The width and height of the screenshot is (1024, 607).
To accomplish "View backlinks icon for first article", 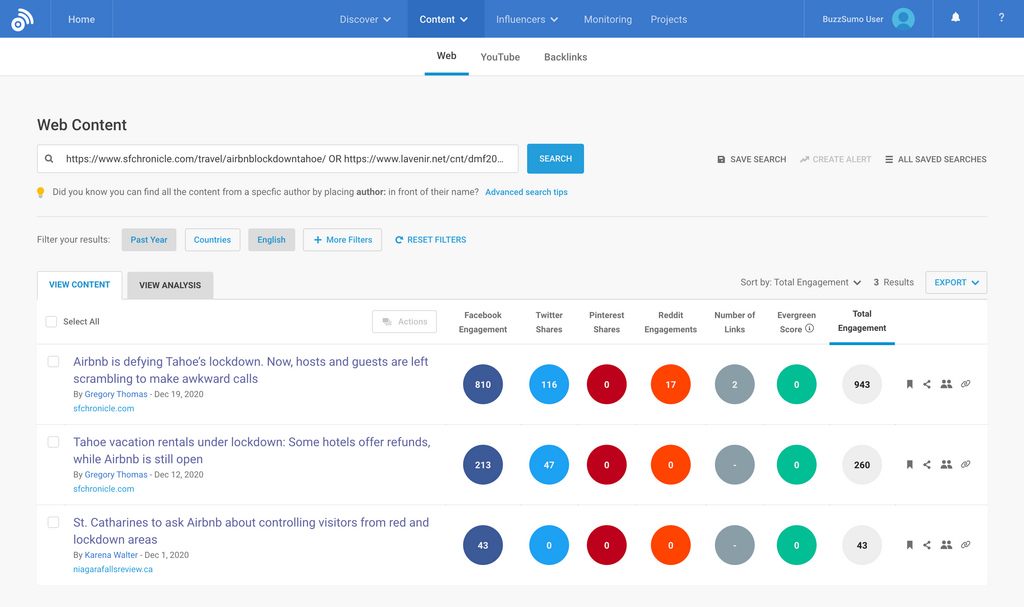I will [x=965, y=384].
